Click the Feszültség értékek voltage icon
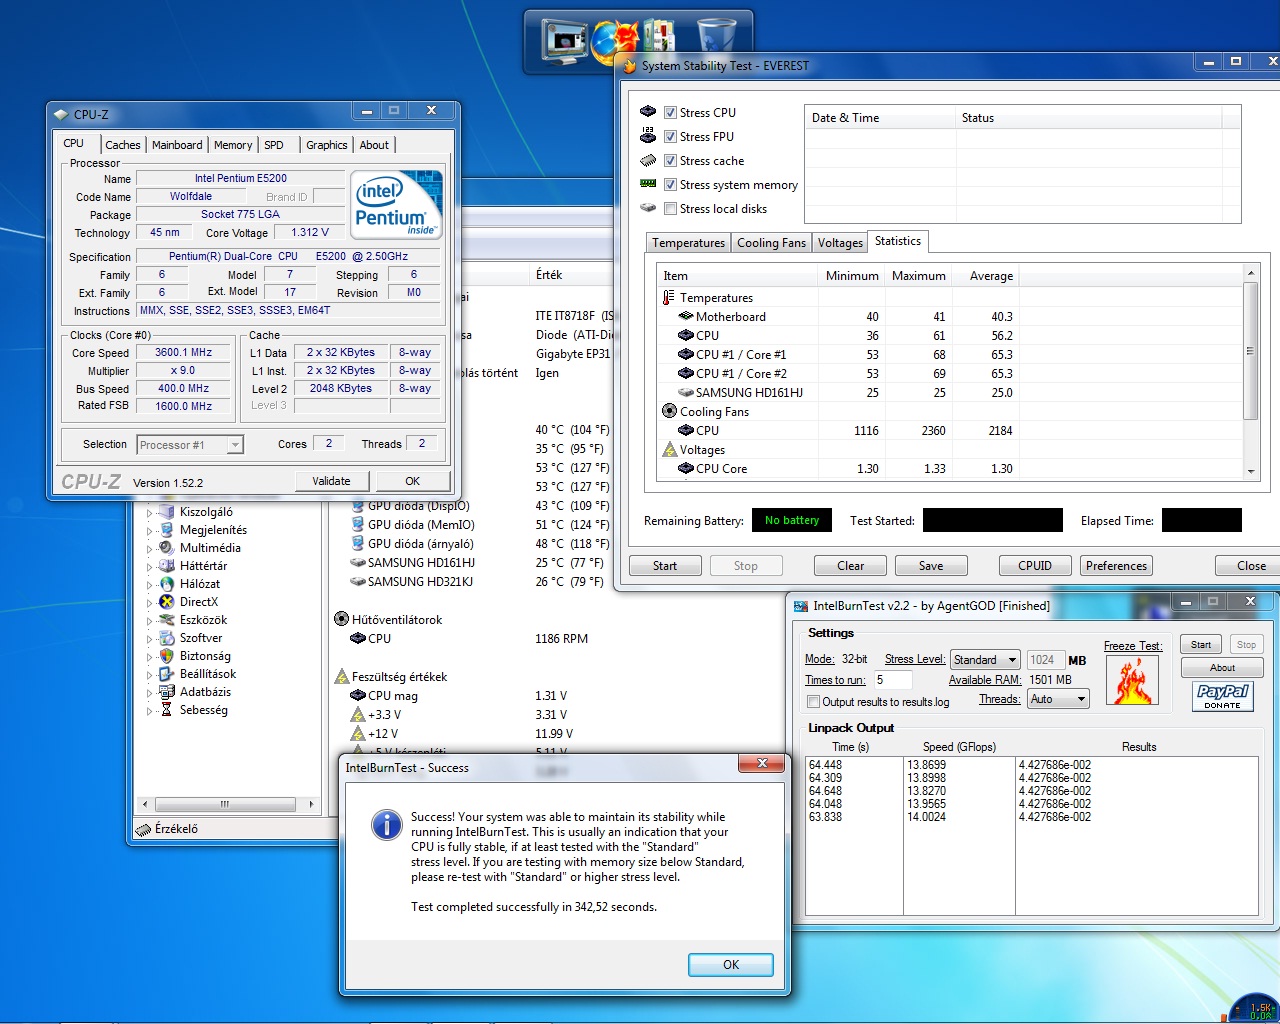1280x1024 pixels. click(341, 676)
